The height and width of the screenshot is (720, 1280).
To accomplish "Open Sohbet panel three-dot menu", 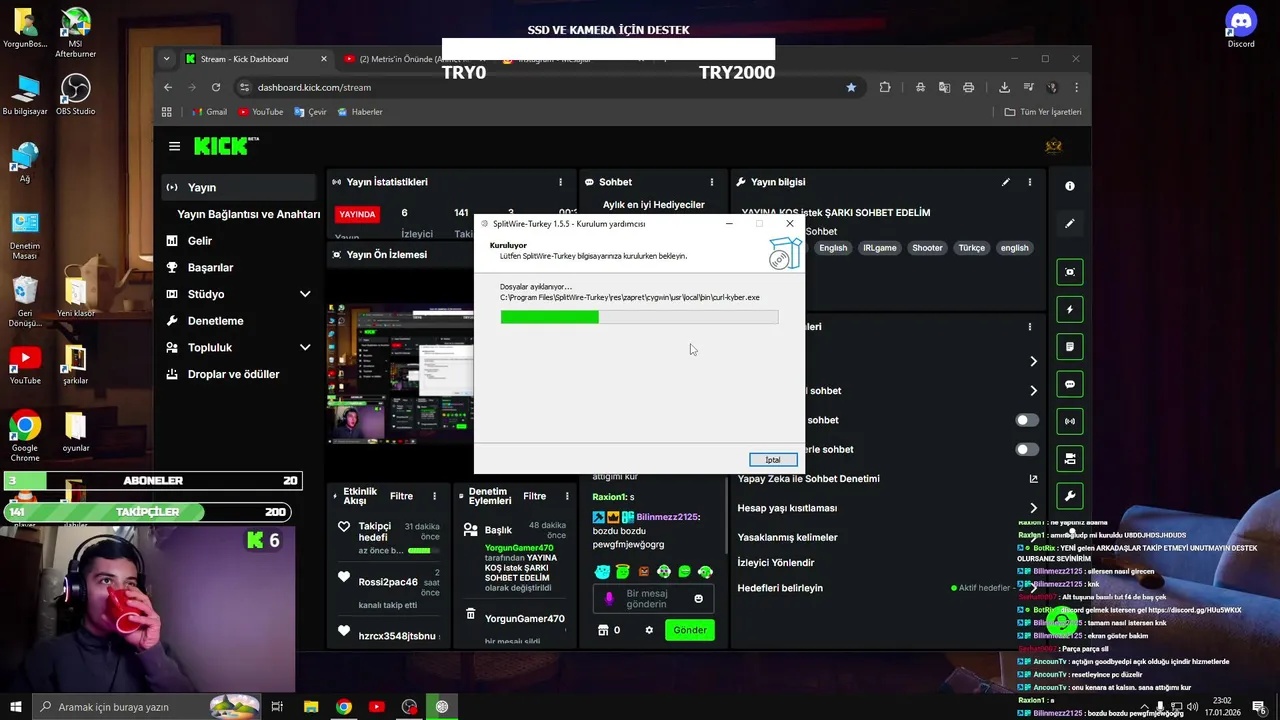I will [x=712, y=182].
